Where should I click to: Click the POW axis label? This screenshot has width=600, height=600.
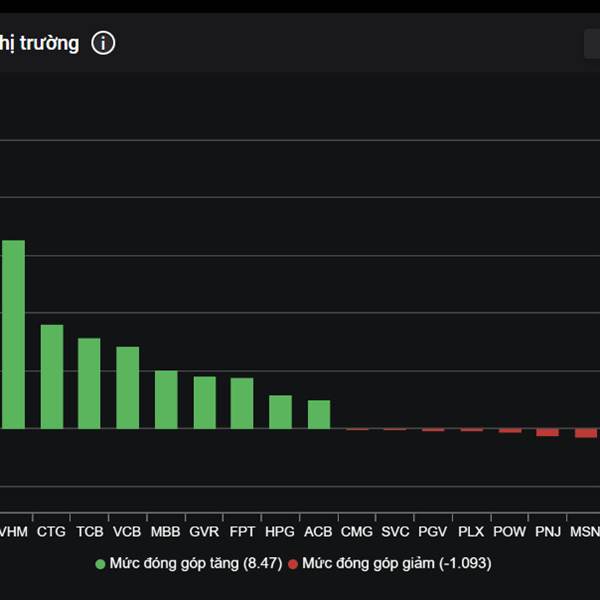click(x=509, y=532)
